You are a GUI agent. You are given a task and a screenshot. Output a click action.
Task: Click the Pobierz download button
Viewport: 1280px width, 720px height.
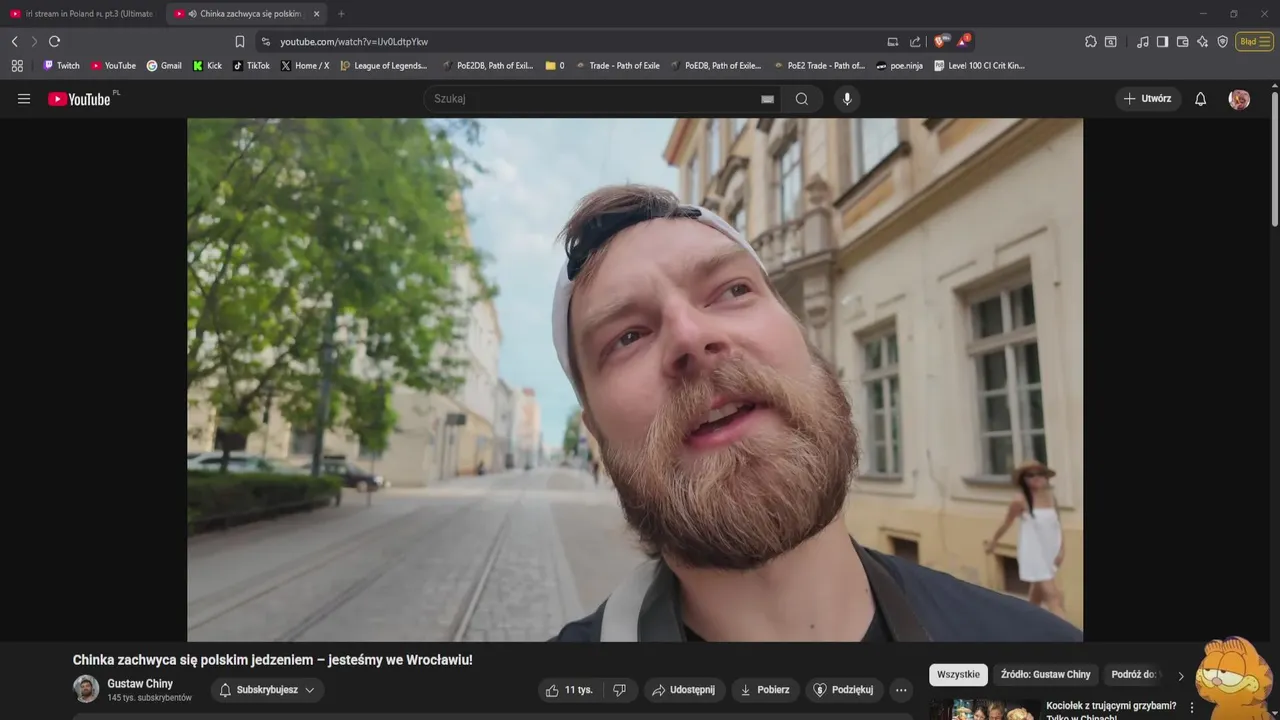(765, 690)
